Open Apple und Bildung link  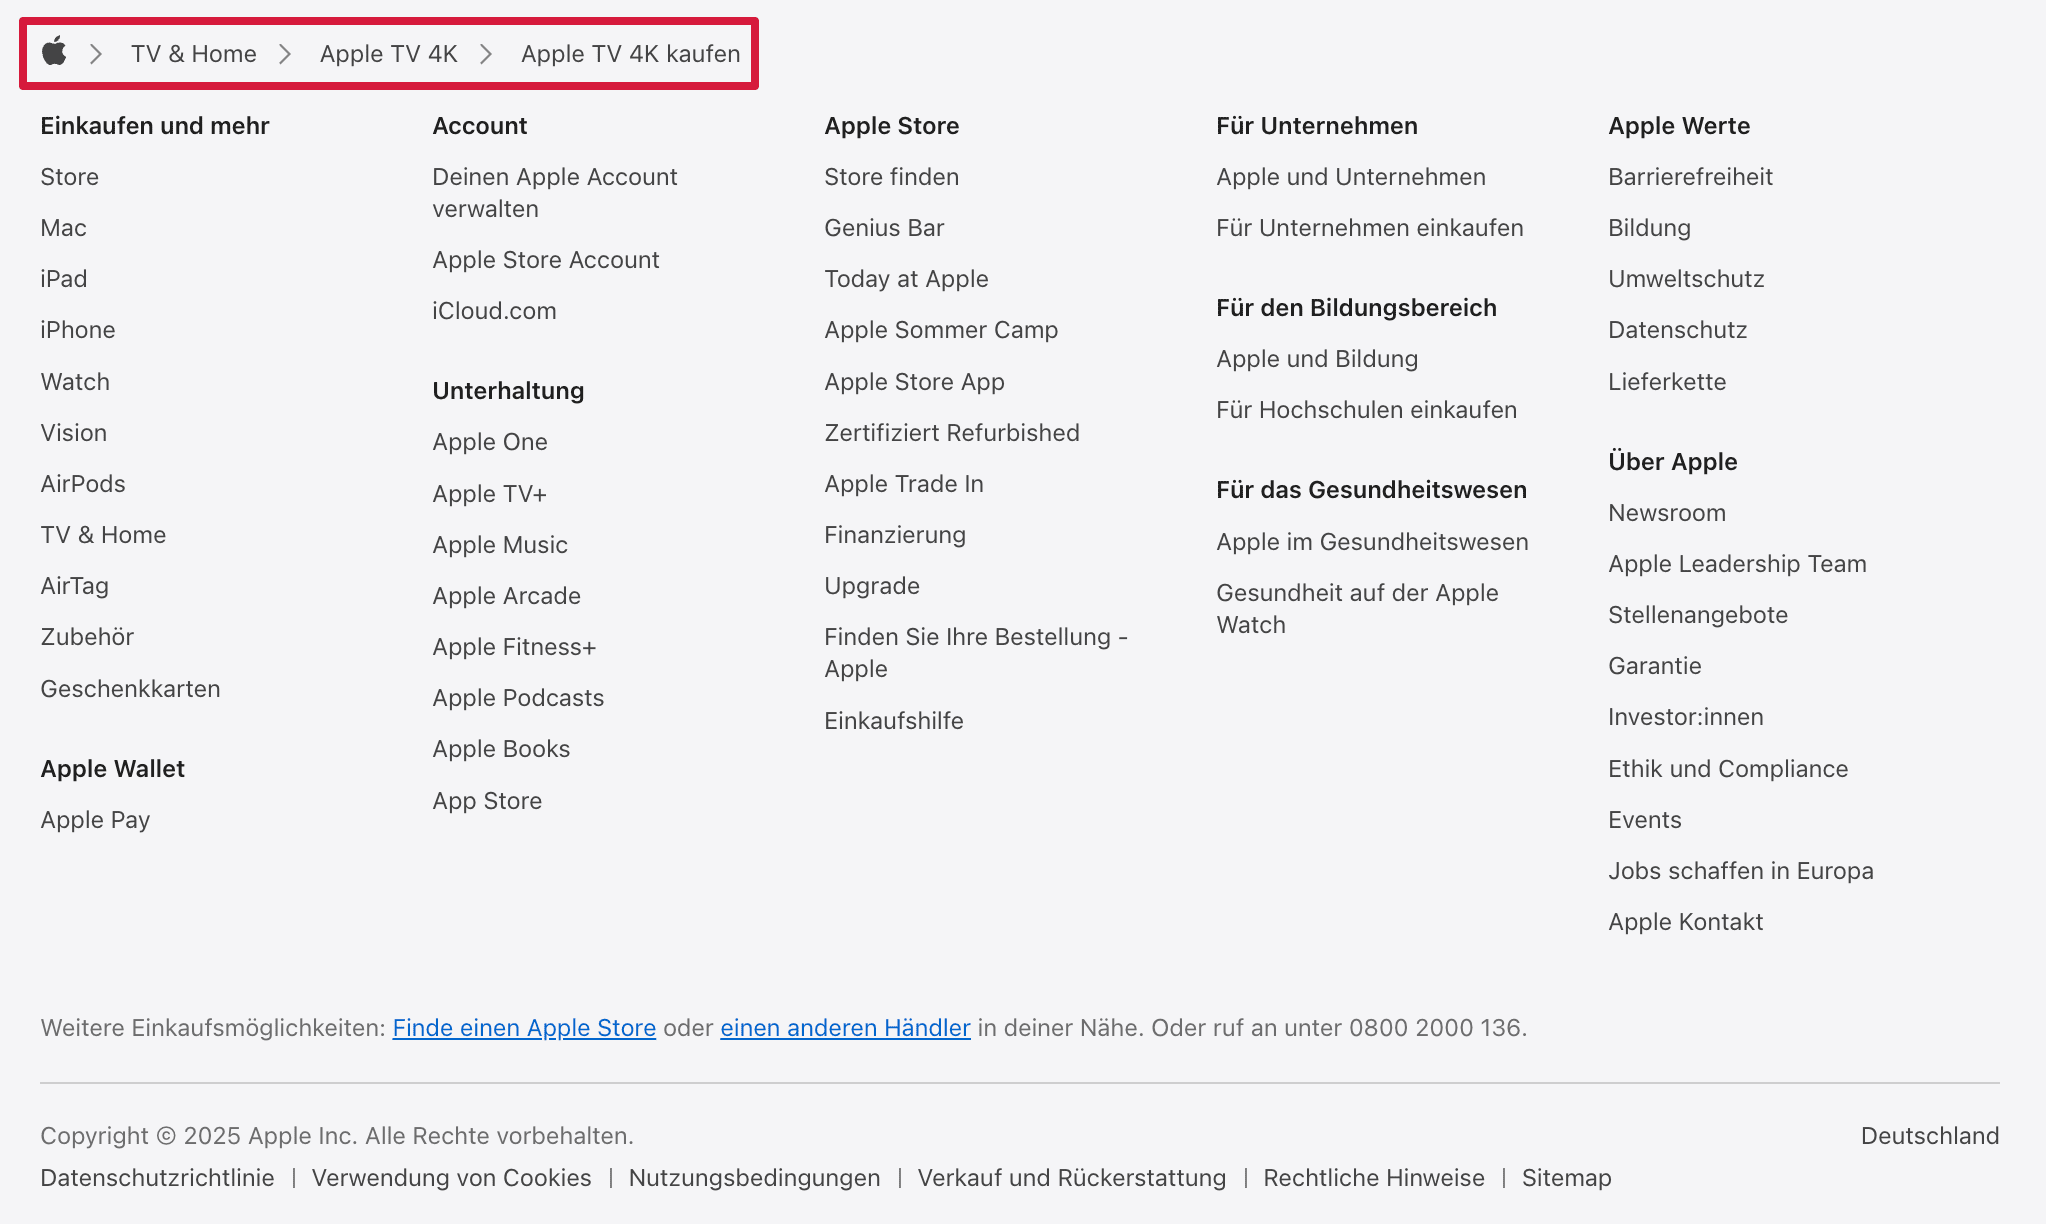1317,359
